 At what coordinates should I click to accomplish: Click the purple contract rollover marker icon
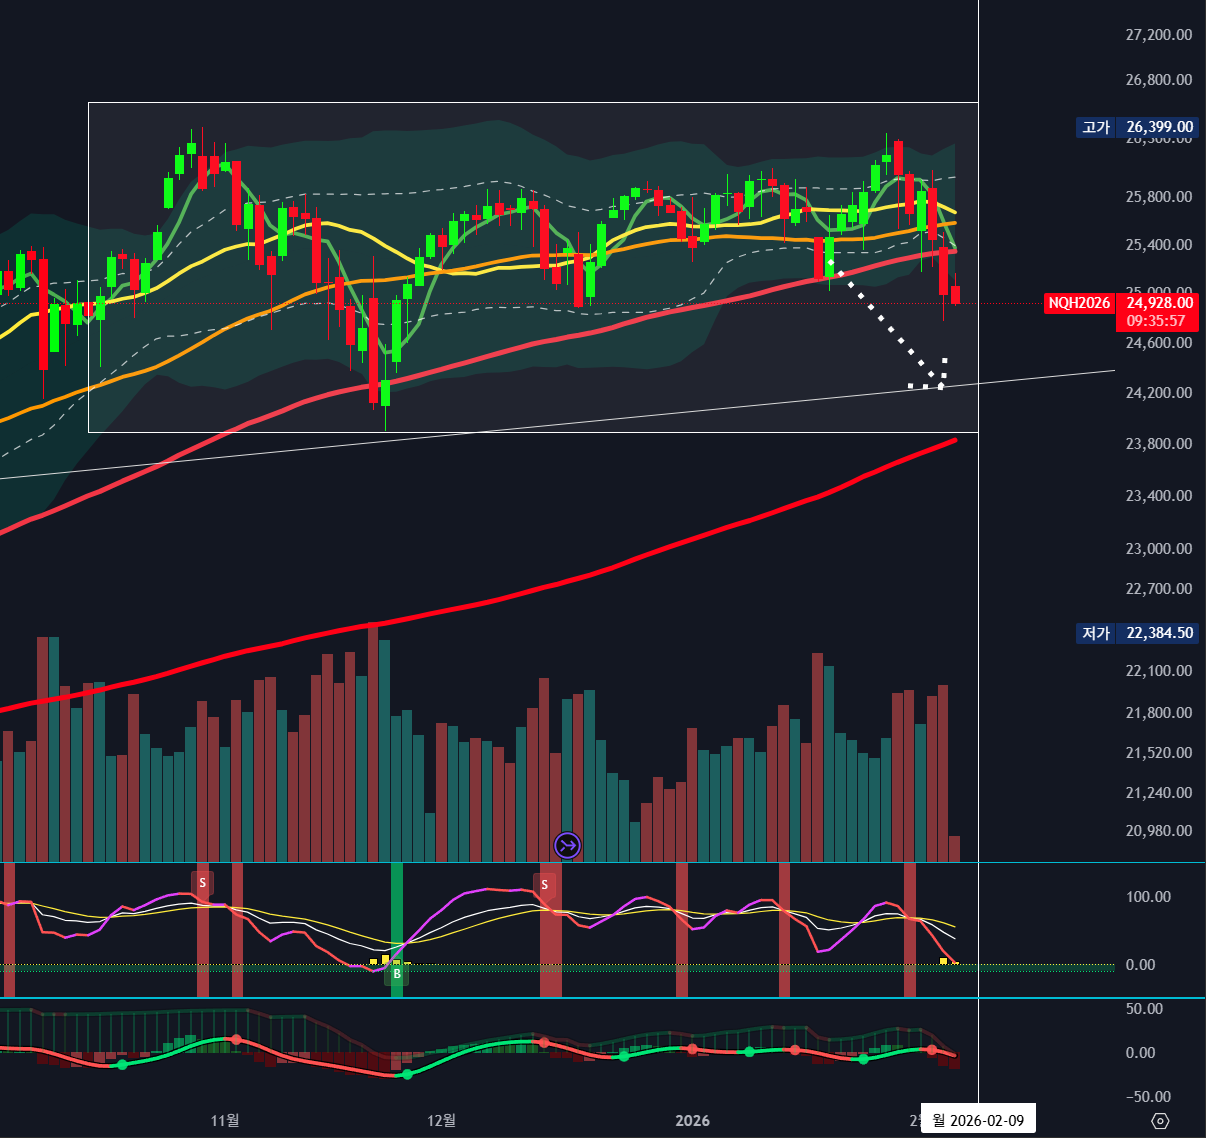[x=567, y=846]
